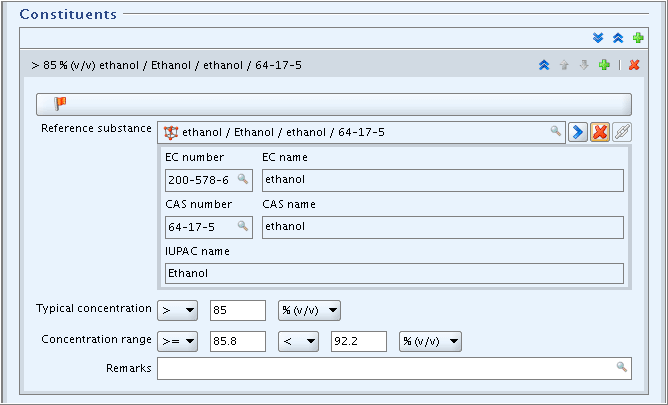The width and height of the screenshot is (668, 405).
Task: Open Typical concentration unit % (v/v) dropdown
Action: click(x=309, y=310)
